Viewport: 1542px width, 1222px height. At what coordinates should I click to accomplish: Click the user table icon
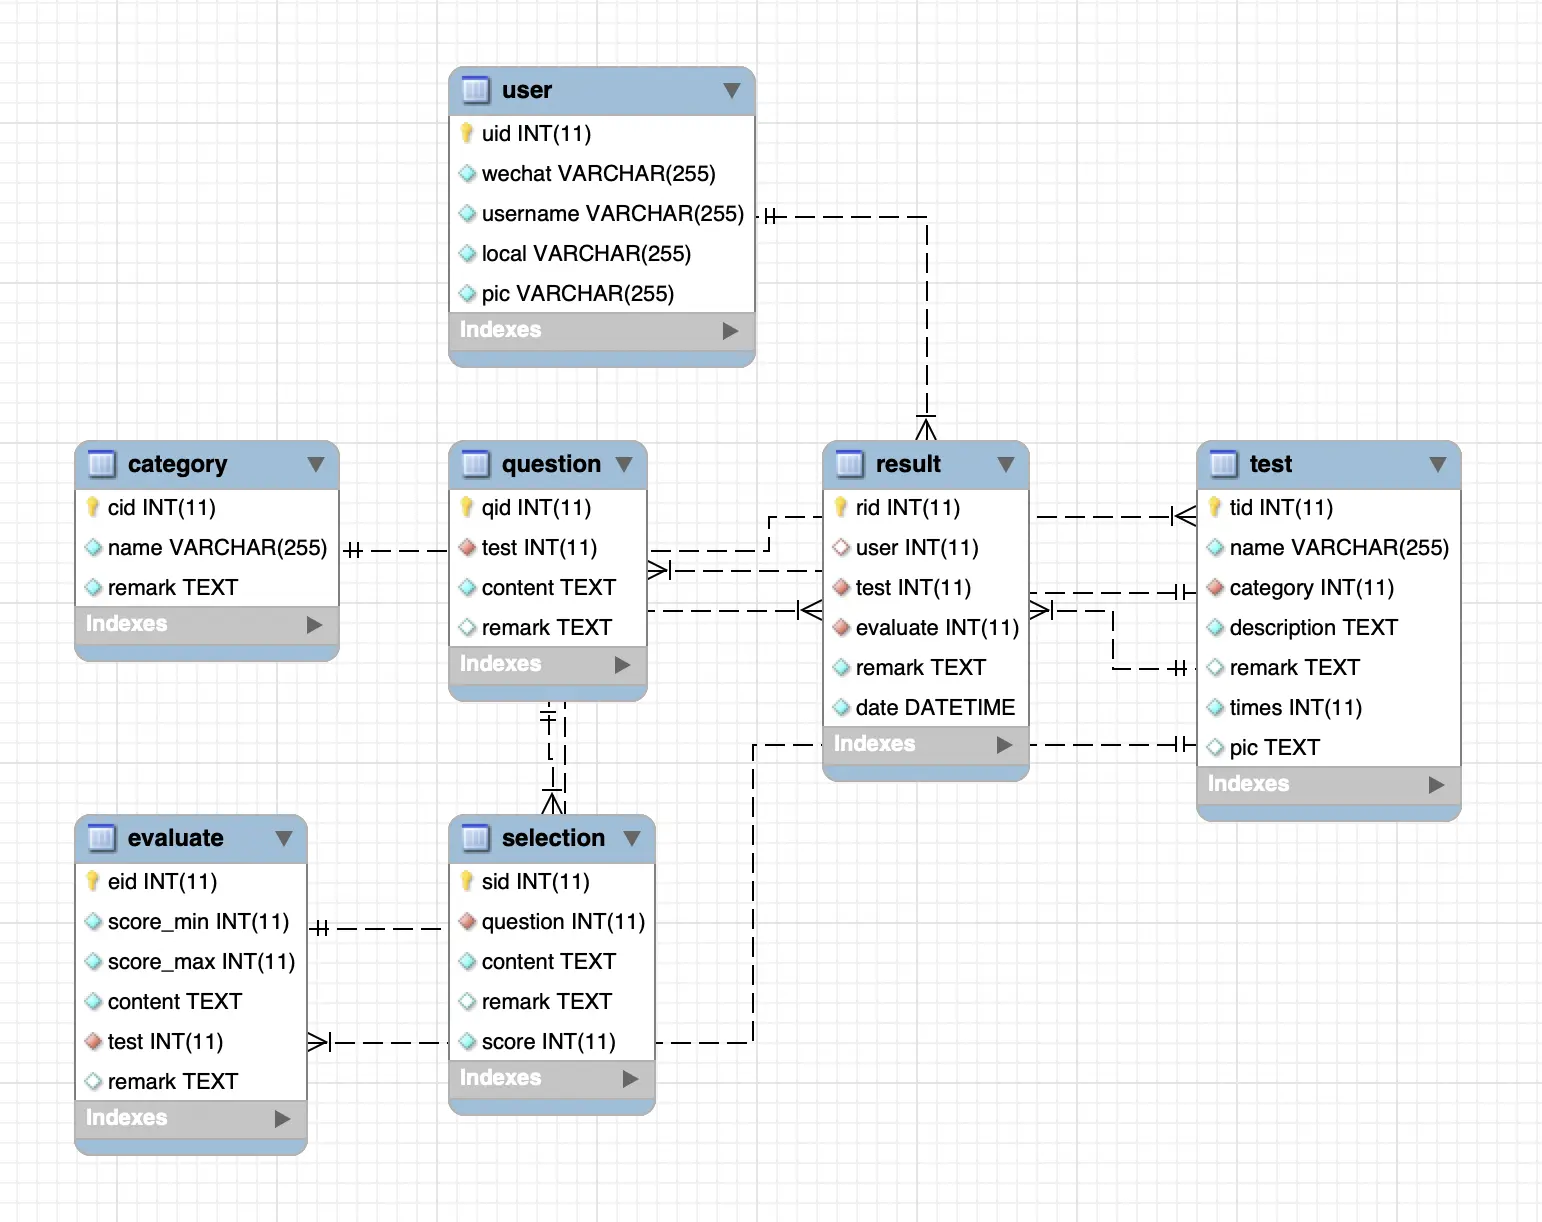476,90
